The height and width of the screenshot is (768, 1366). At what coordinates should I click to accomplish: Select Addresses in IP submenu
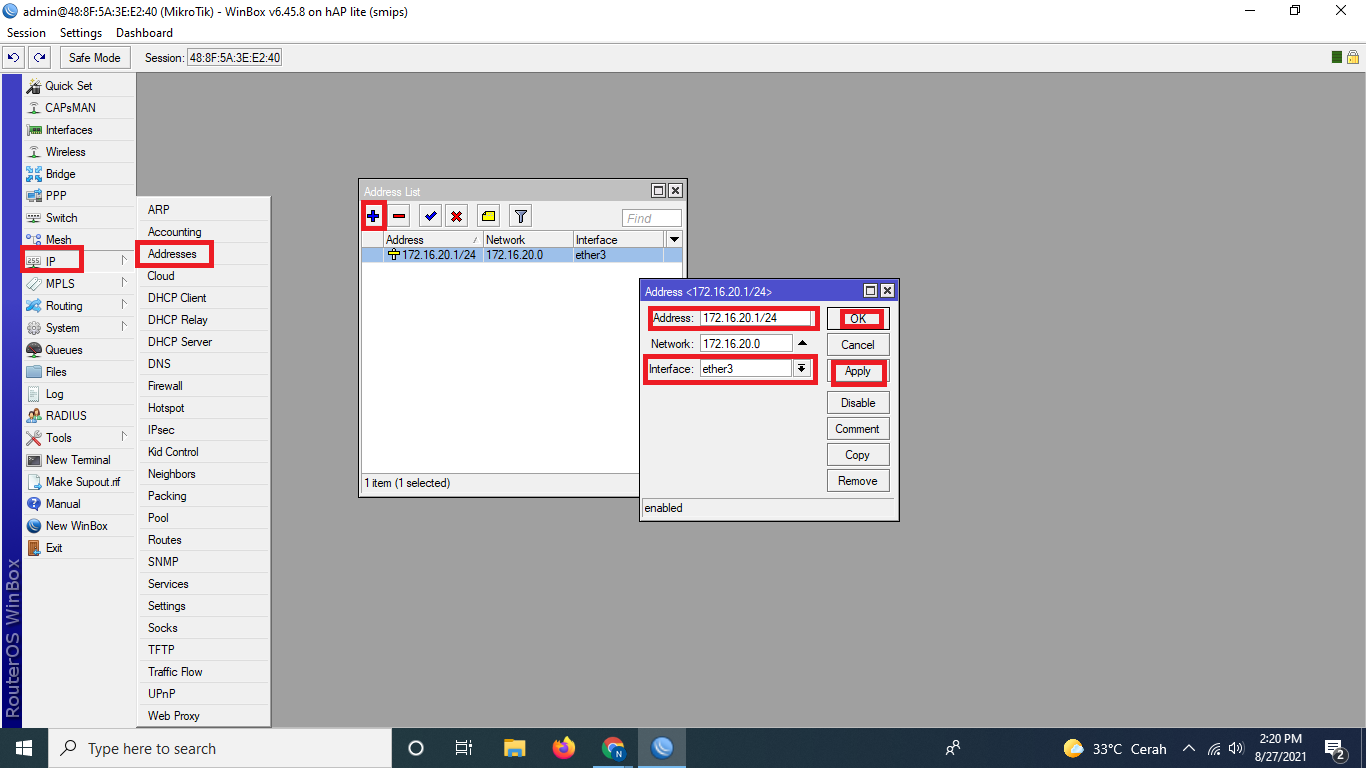(x=204, y=254)
